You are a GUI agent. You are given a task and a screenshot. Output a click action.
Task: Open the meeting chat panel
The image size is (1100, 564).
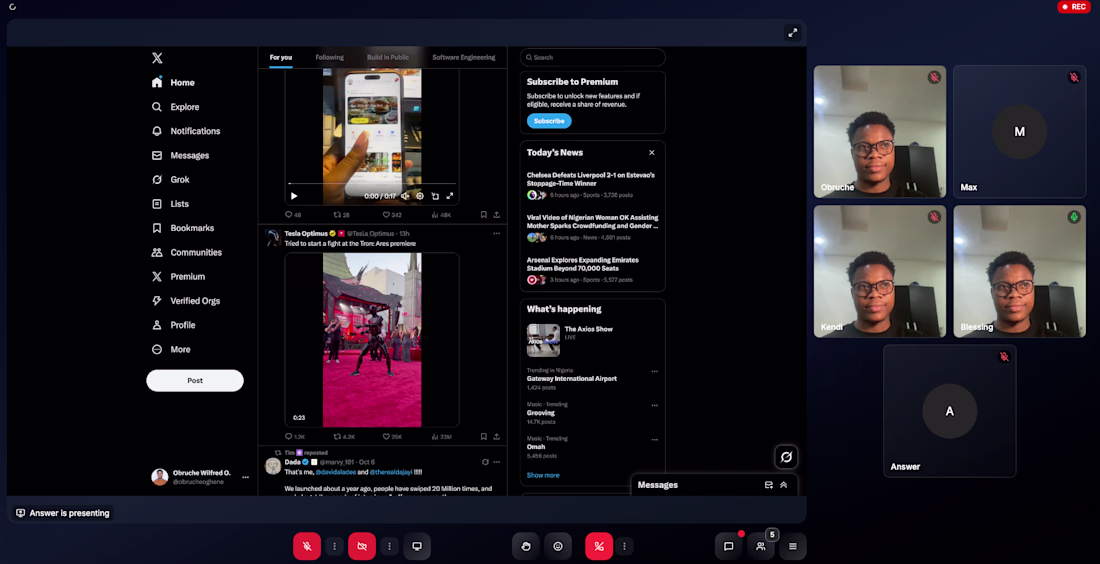pyautogui.click(x=728, y=546)
